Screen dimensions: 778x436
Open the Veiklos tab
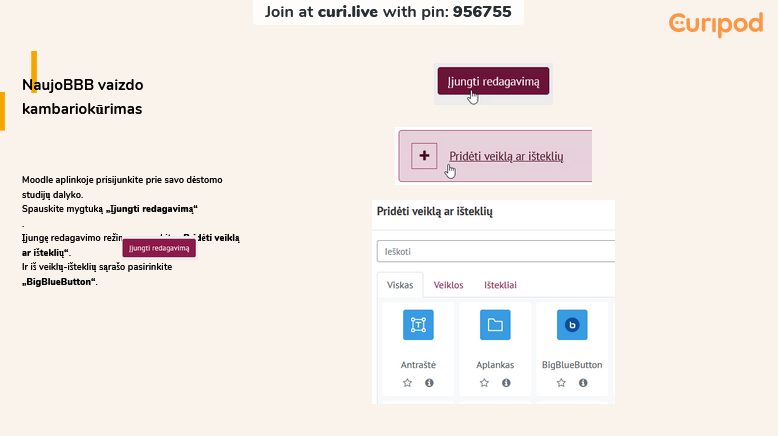point(448,285)
